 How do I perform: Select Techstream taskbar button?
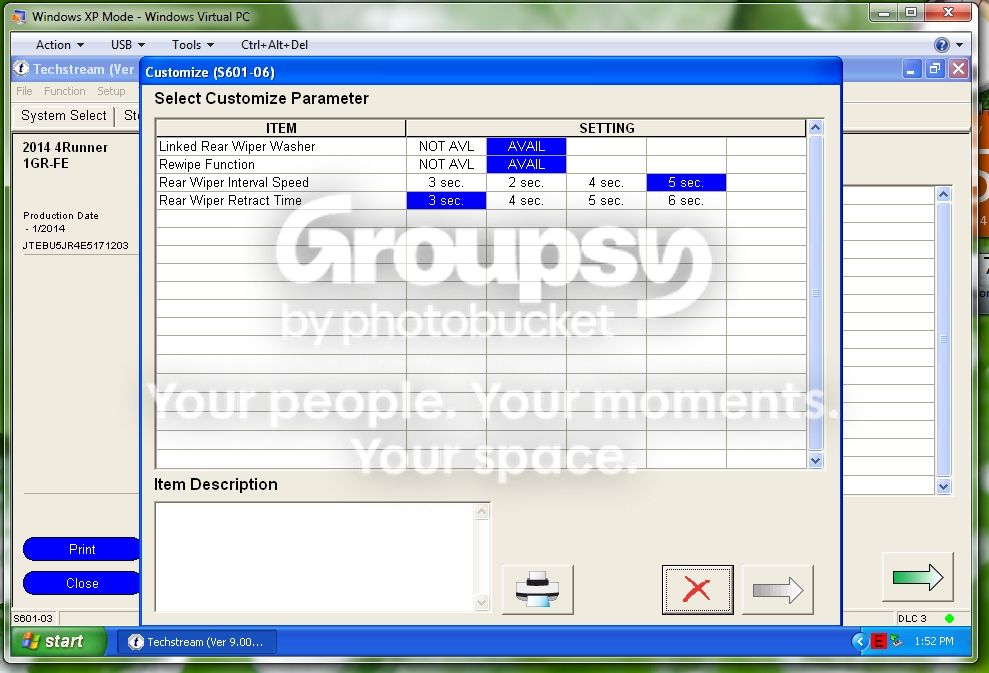[x=197, y=642]
